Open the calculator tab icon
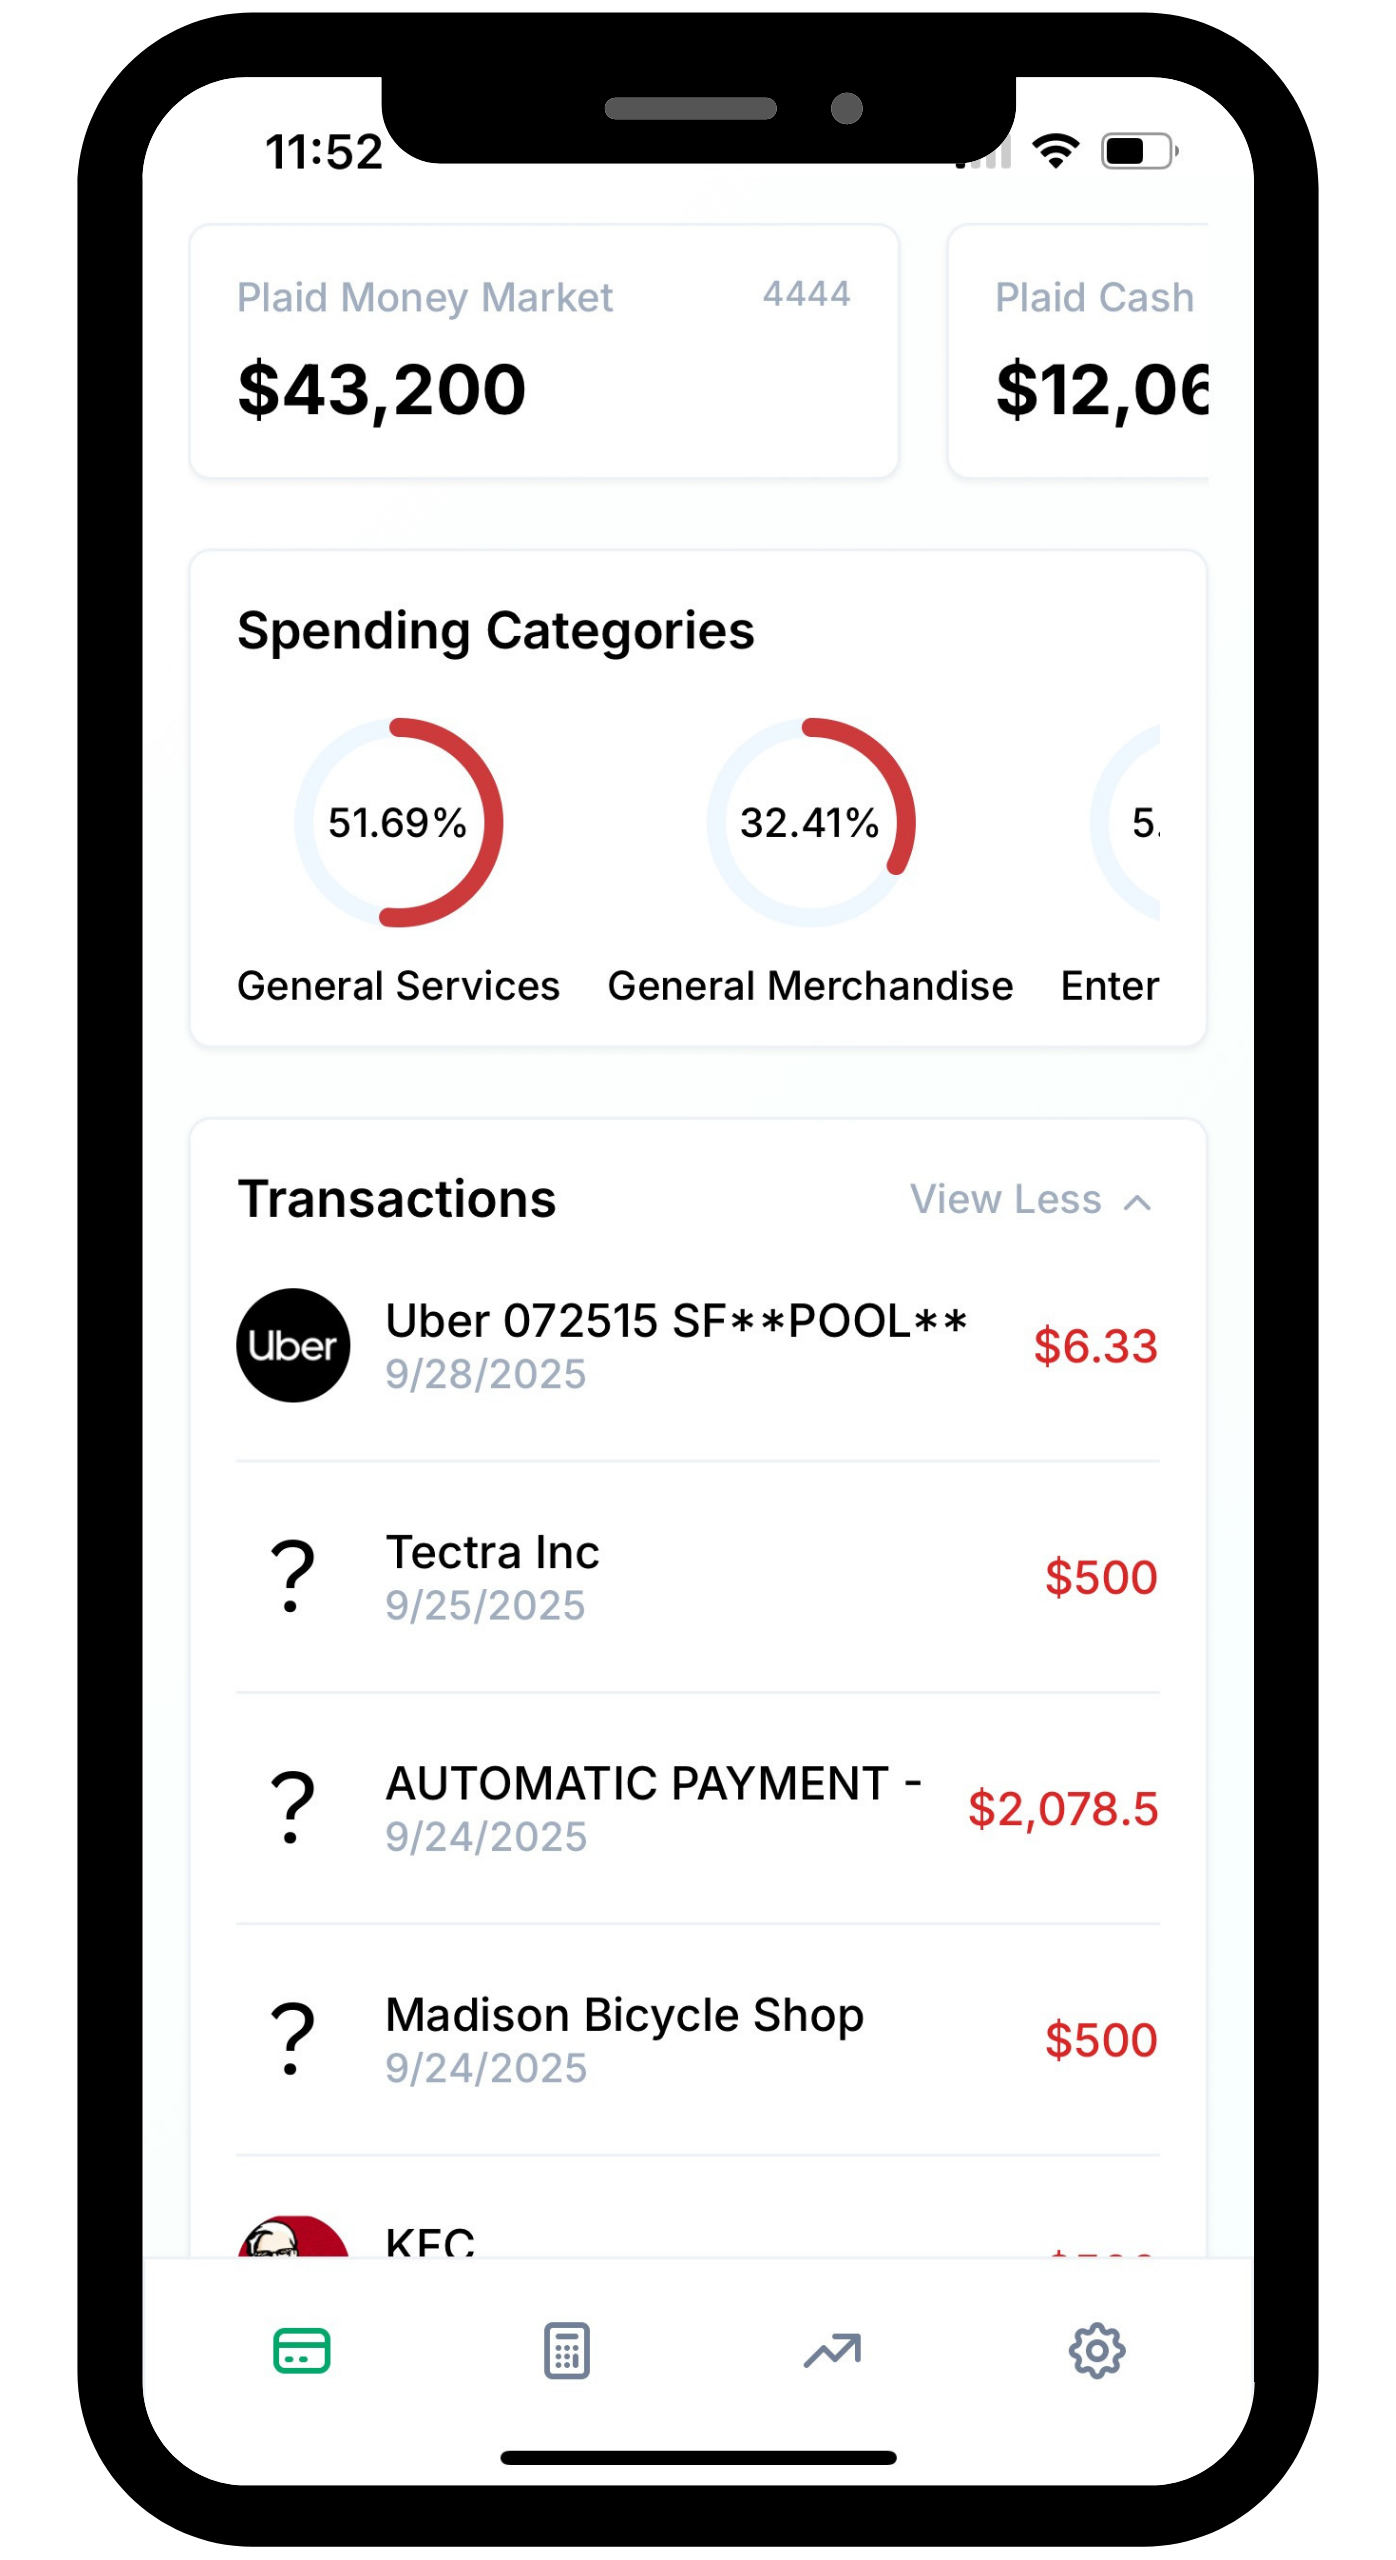 566,2350
